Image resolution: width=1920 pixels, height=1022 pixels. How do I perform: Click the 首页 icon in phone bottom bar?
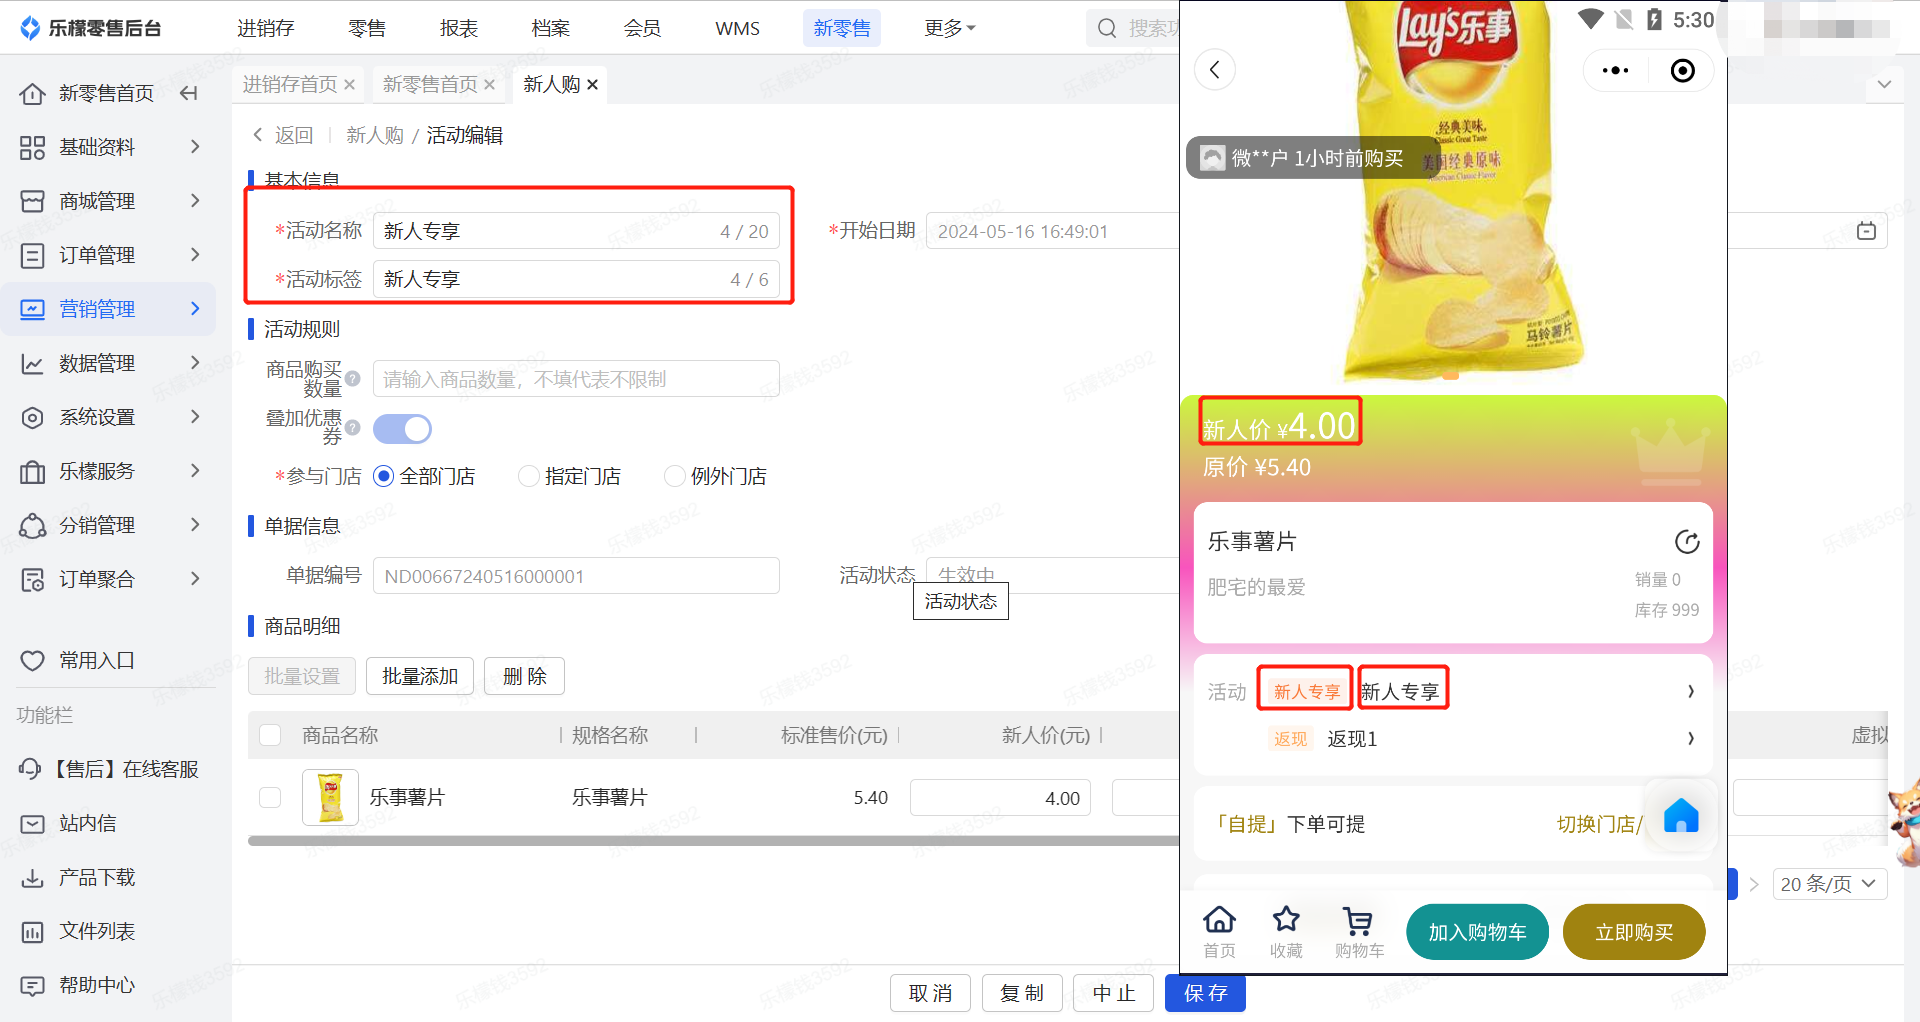pos(1219,920)
